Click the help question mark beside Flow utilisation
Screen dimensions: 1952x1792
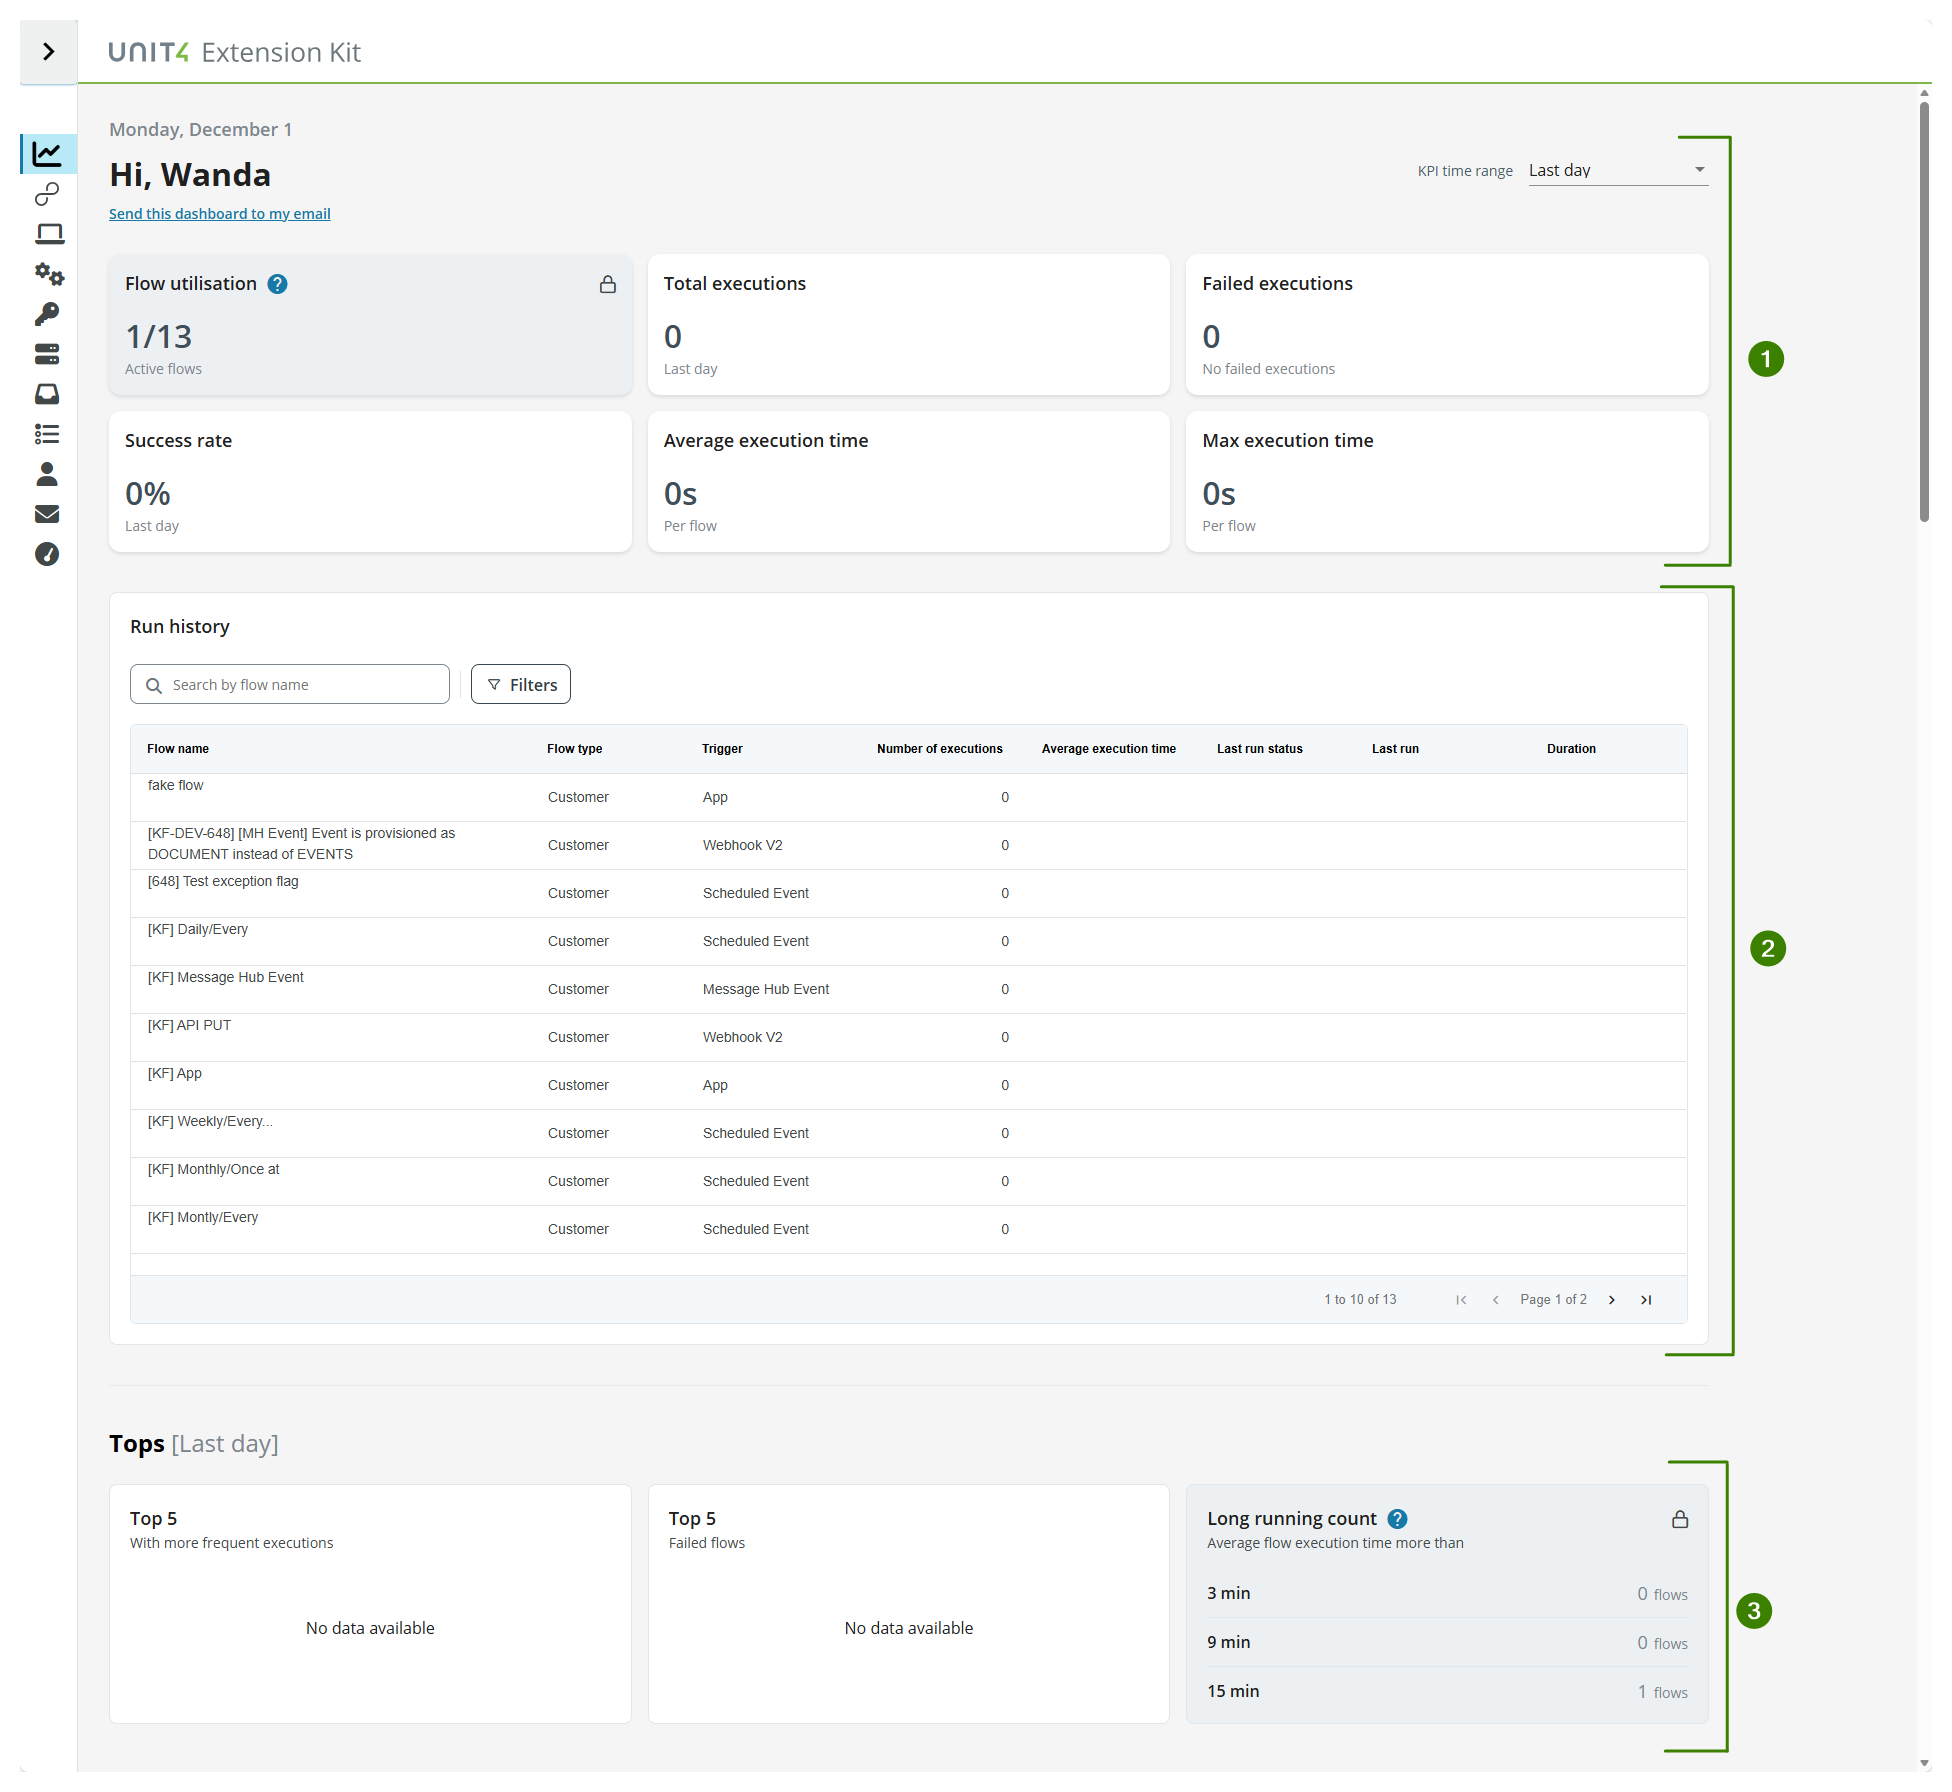277,284
